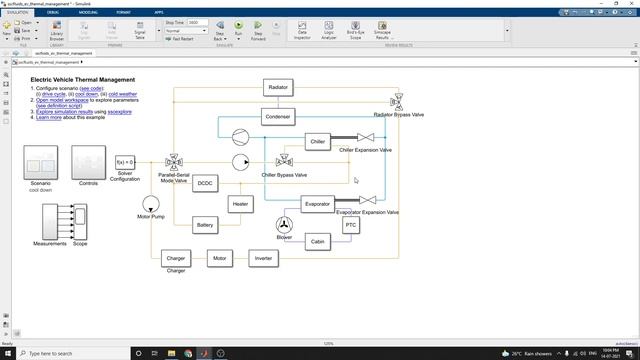
Task: Expand the Prepare gallery arrow
Action: click(x=159, y=31)
